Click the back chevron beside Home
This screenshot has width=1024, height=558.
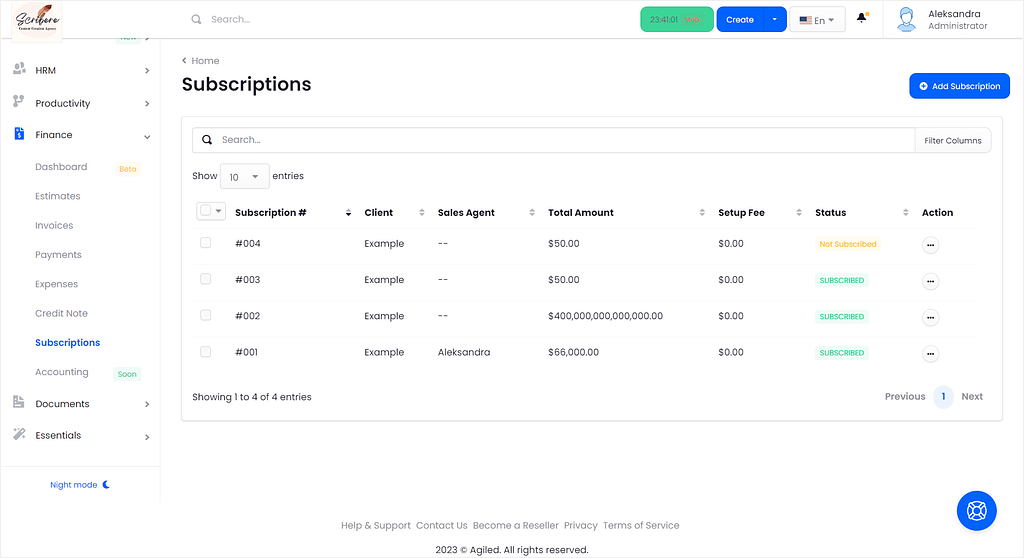(x=184, y=60)
